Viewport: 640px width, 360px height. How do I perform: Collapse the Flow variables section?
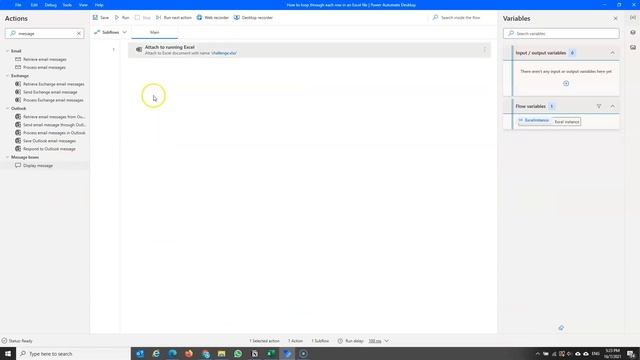[612, 106]
